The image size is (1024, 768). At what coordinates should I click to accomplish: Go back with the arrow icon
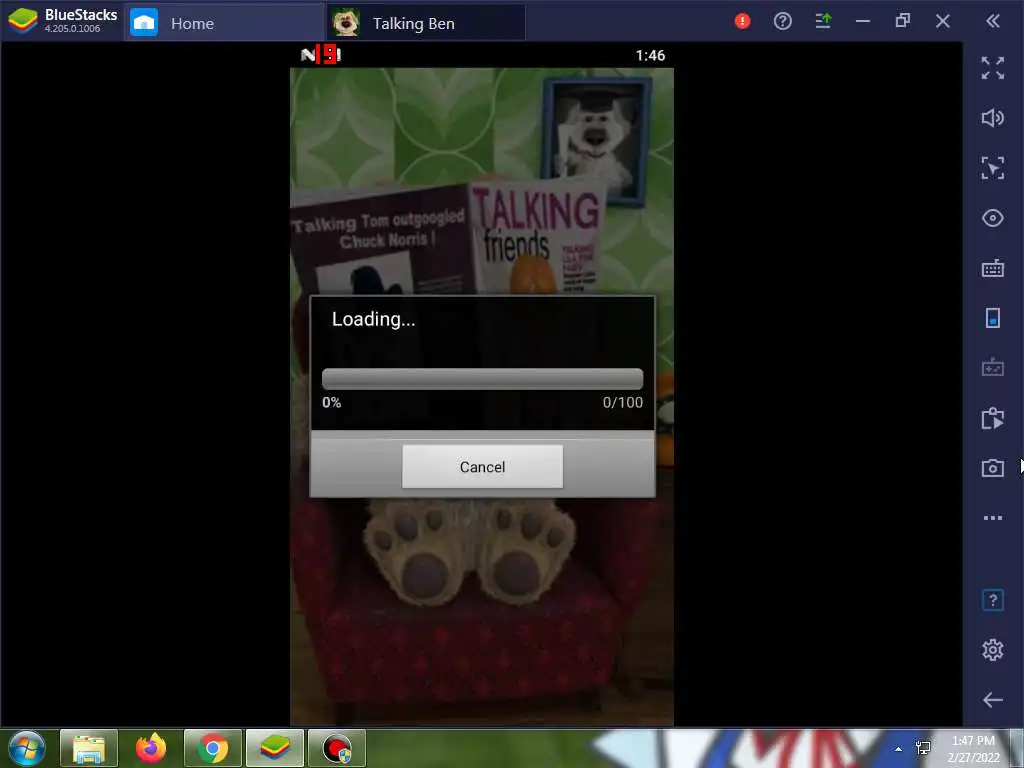pyautogui.click(x=993, y=700)
